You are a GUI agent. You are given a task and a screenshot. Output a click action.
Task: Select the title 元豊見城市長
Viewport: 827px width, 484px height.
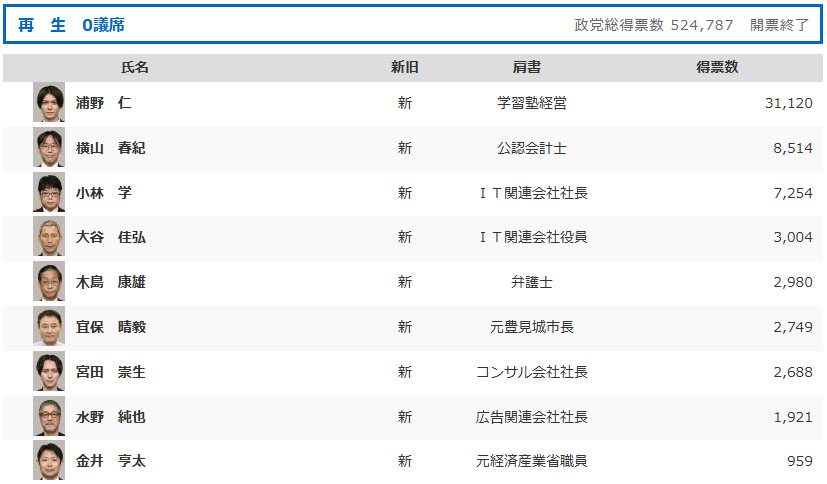click(x=532, y=327)
